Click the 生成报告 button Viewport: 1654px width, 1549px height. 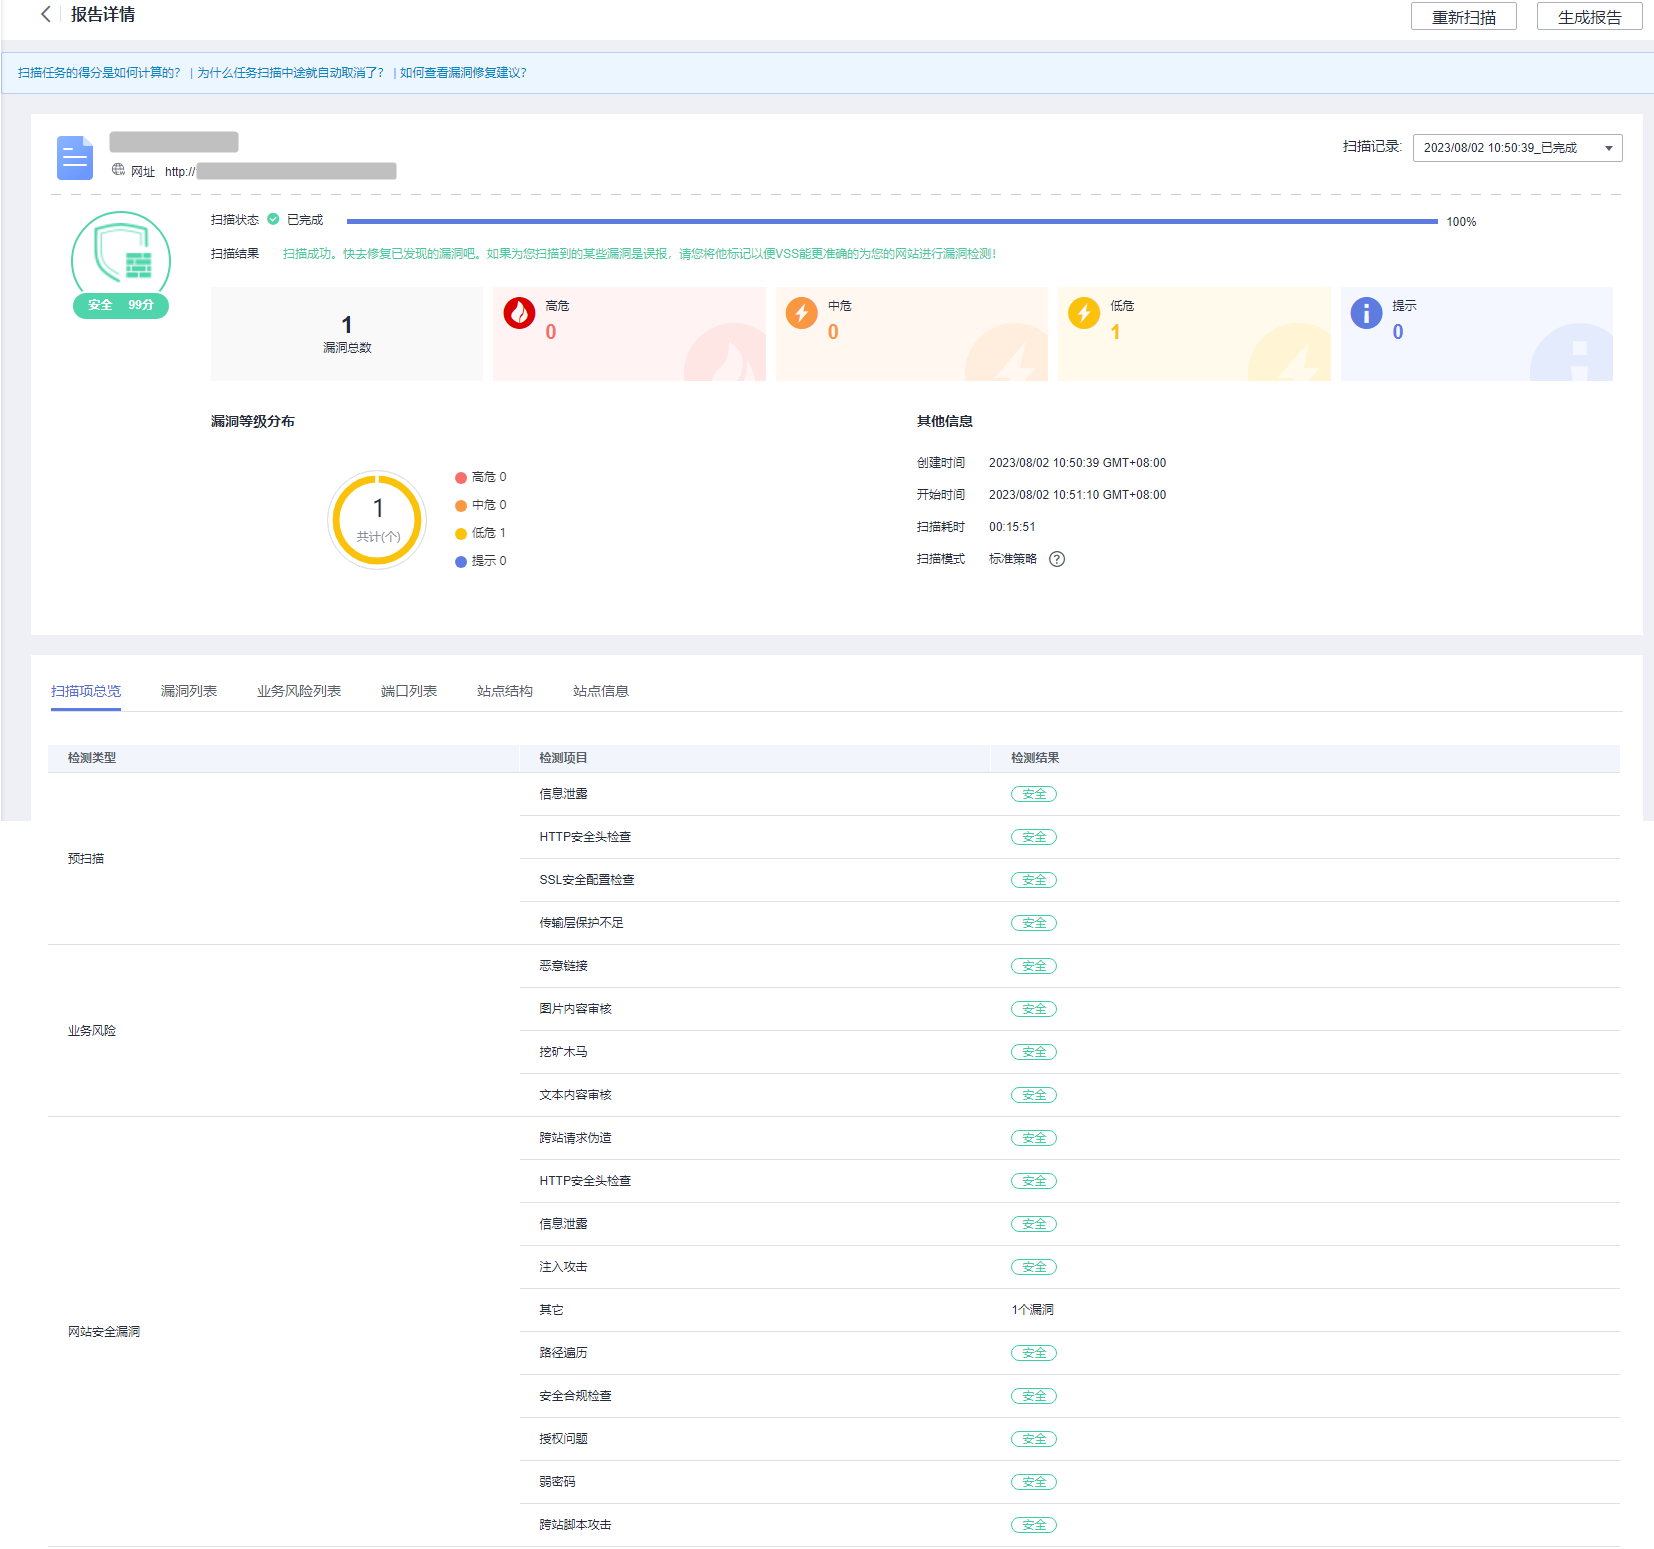point(1588,17)
